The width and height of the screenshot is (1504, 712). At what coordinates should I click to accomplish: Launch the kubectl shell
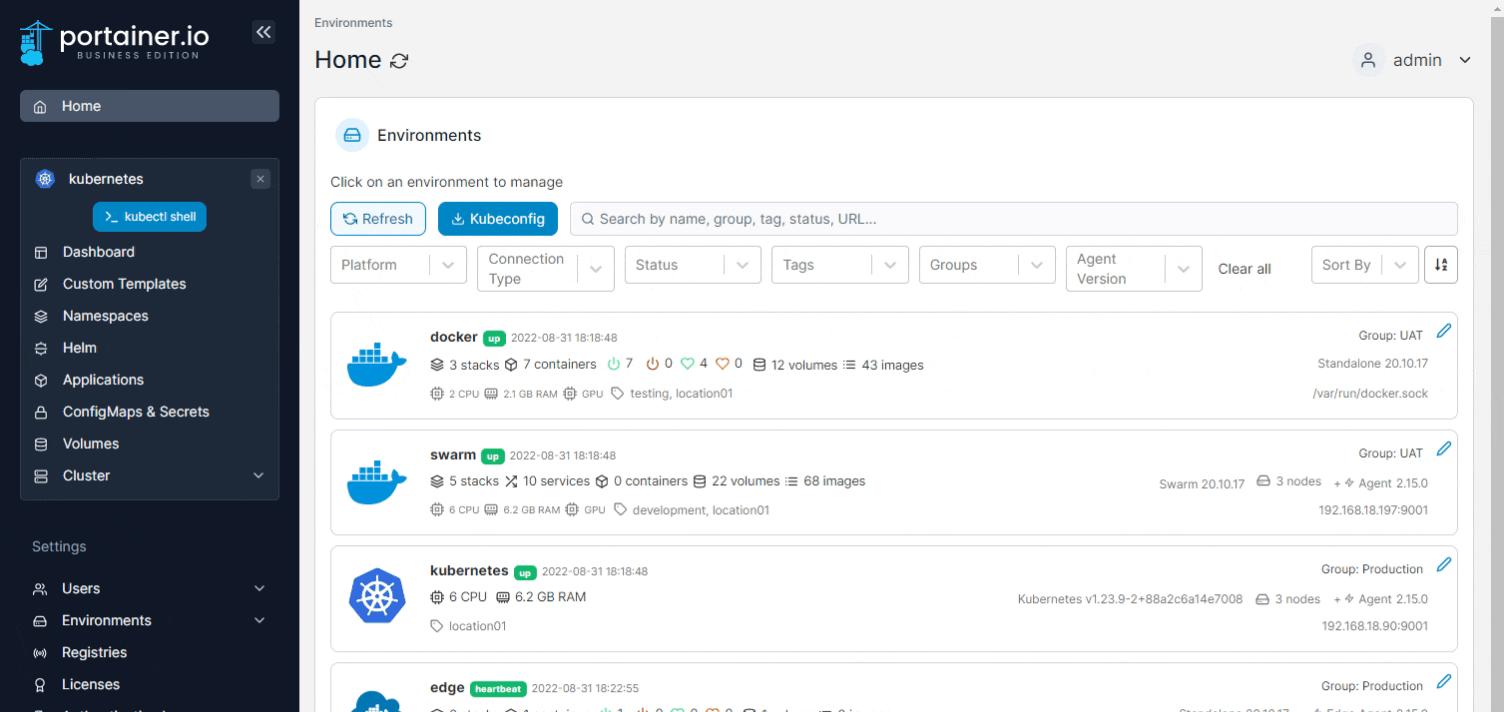click(x=150, y=217)
